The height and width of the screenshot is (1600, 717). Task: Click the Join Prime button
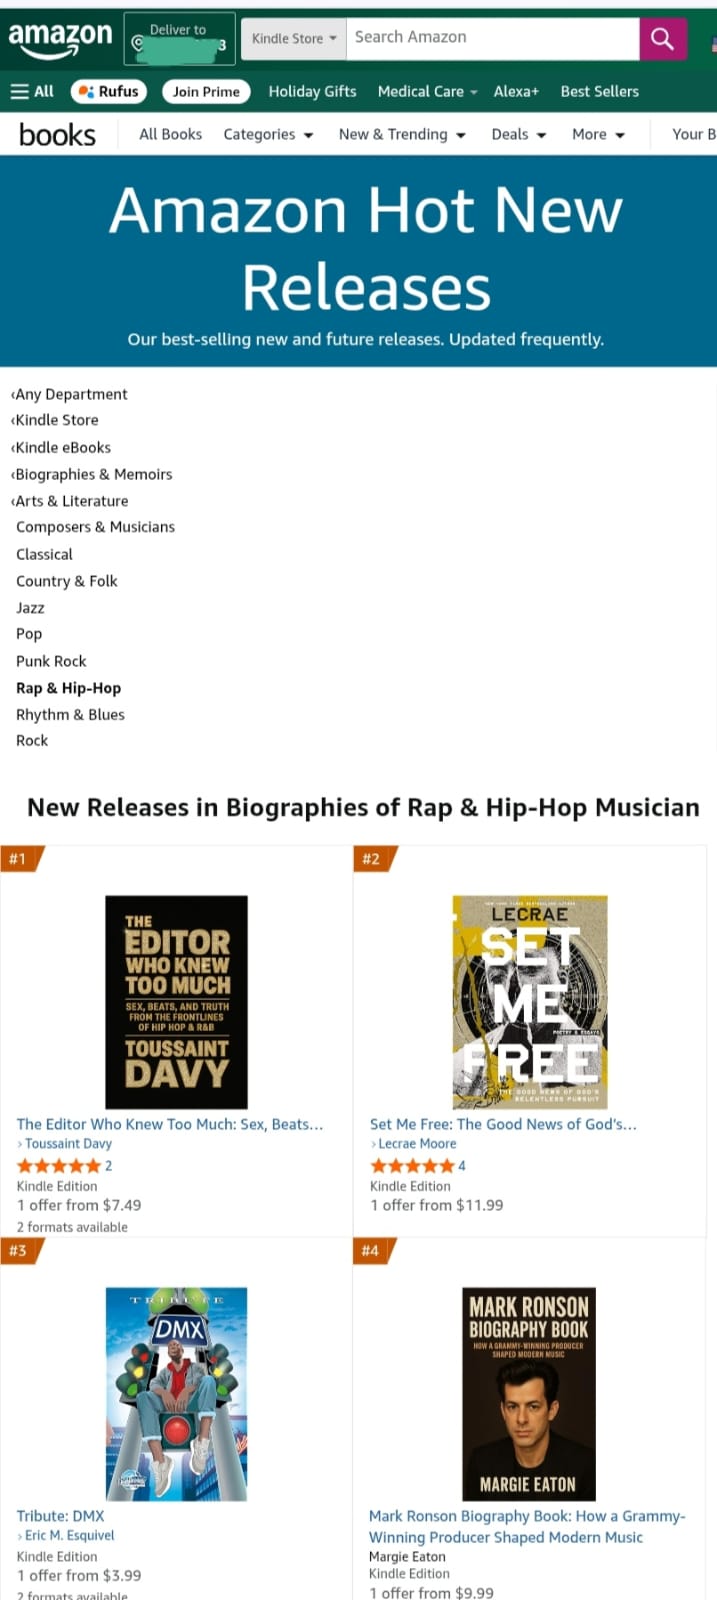tap(206, 91)
